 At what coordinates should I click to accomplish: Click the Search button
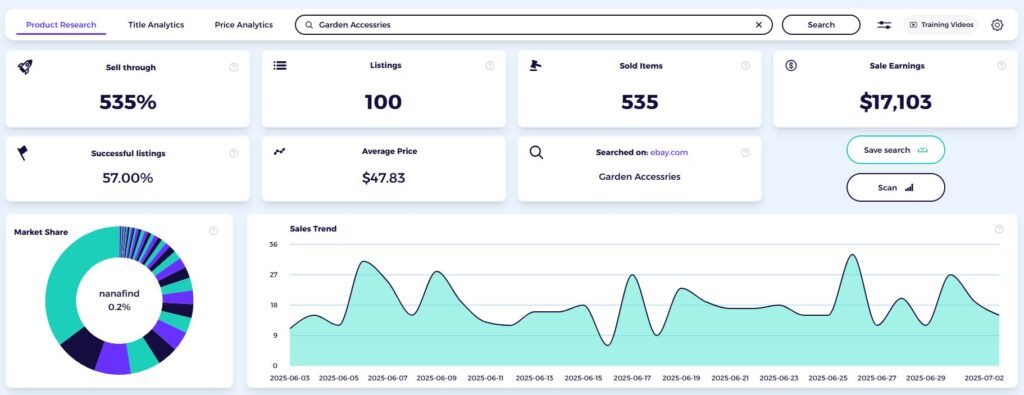click(x=821, y=25)
